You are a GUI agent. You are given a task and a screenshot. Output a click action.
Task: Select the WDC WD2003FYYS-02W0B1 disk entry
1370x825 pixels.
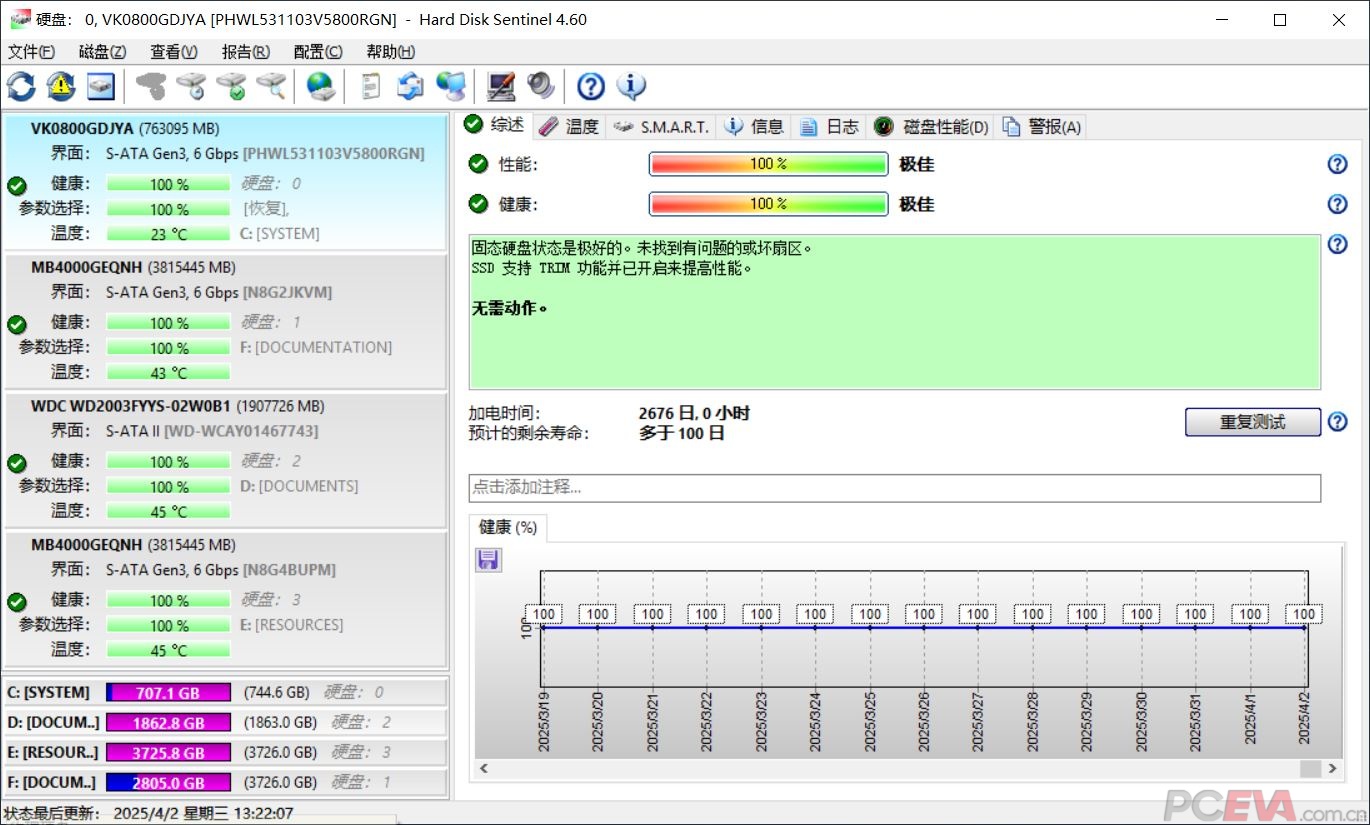pos(225,460)
